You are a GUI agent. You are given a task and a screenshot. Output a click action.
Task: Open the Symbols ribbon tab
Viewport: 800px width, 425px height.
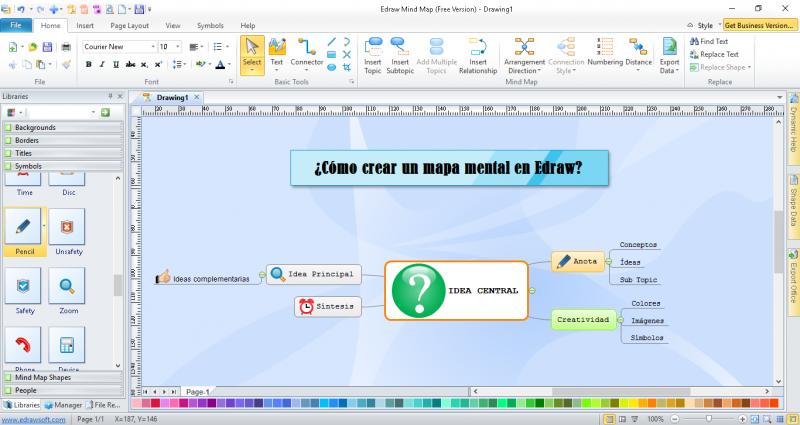click(210, 24)
